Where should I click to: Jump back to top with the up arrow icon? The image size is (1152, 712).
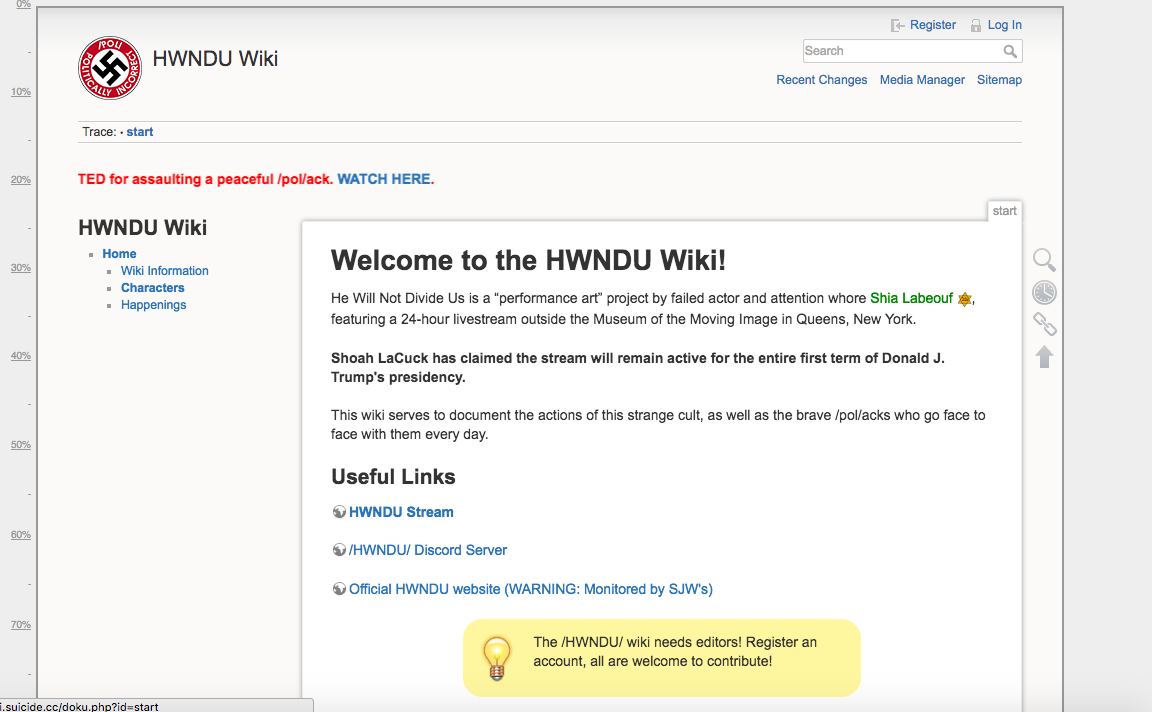[x=1044, y=356]
